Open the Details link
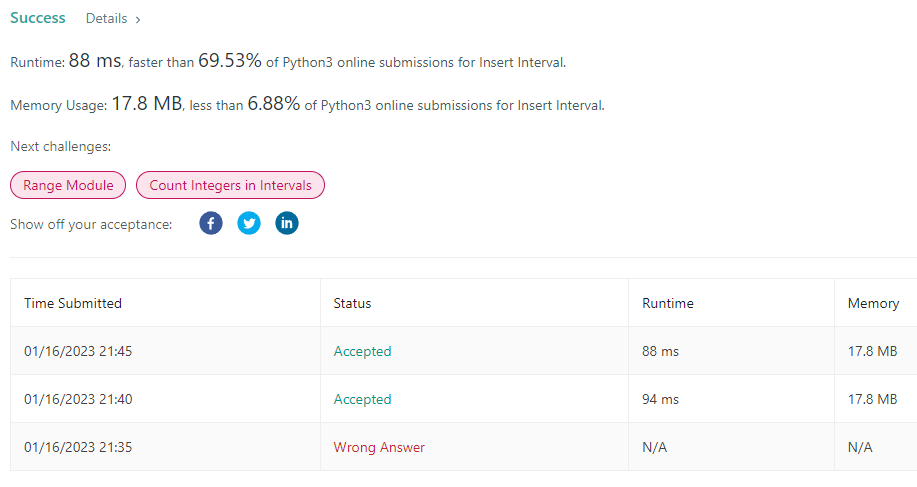Screen dimensions: 917x487 click(x=106, y=19)
